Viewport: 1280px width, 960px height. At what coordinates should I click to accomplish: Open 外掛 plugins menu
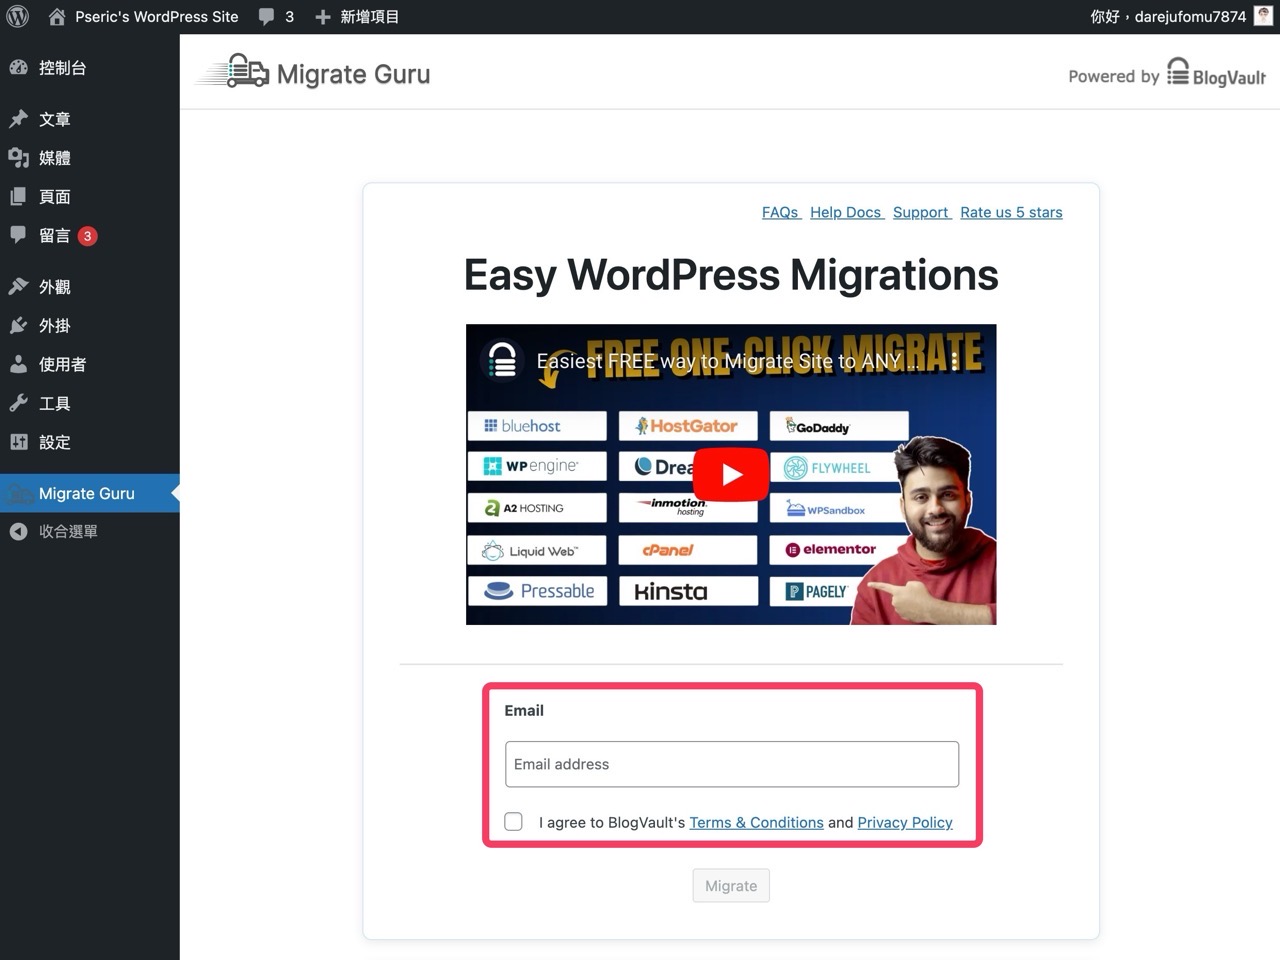[x=55, y=326]
